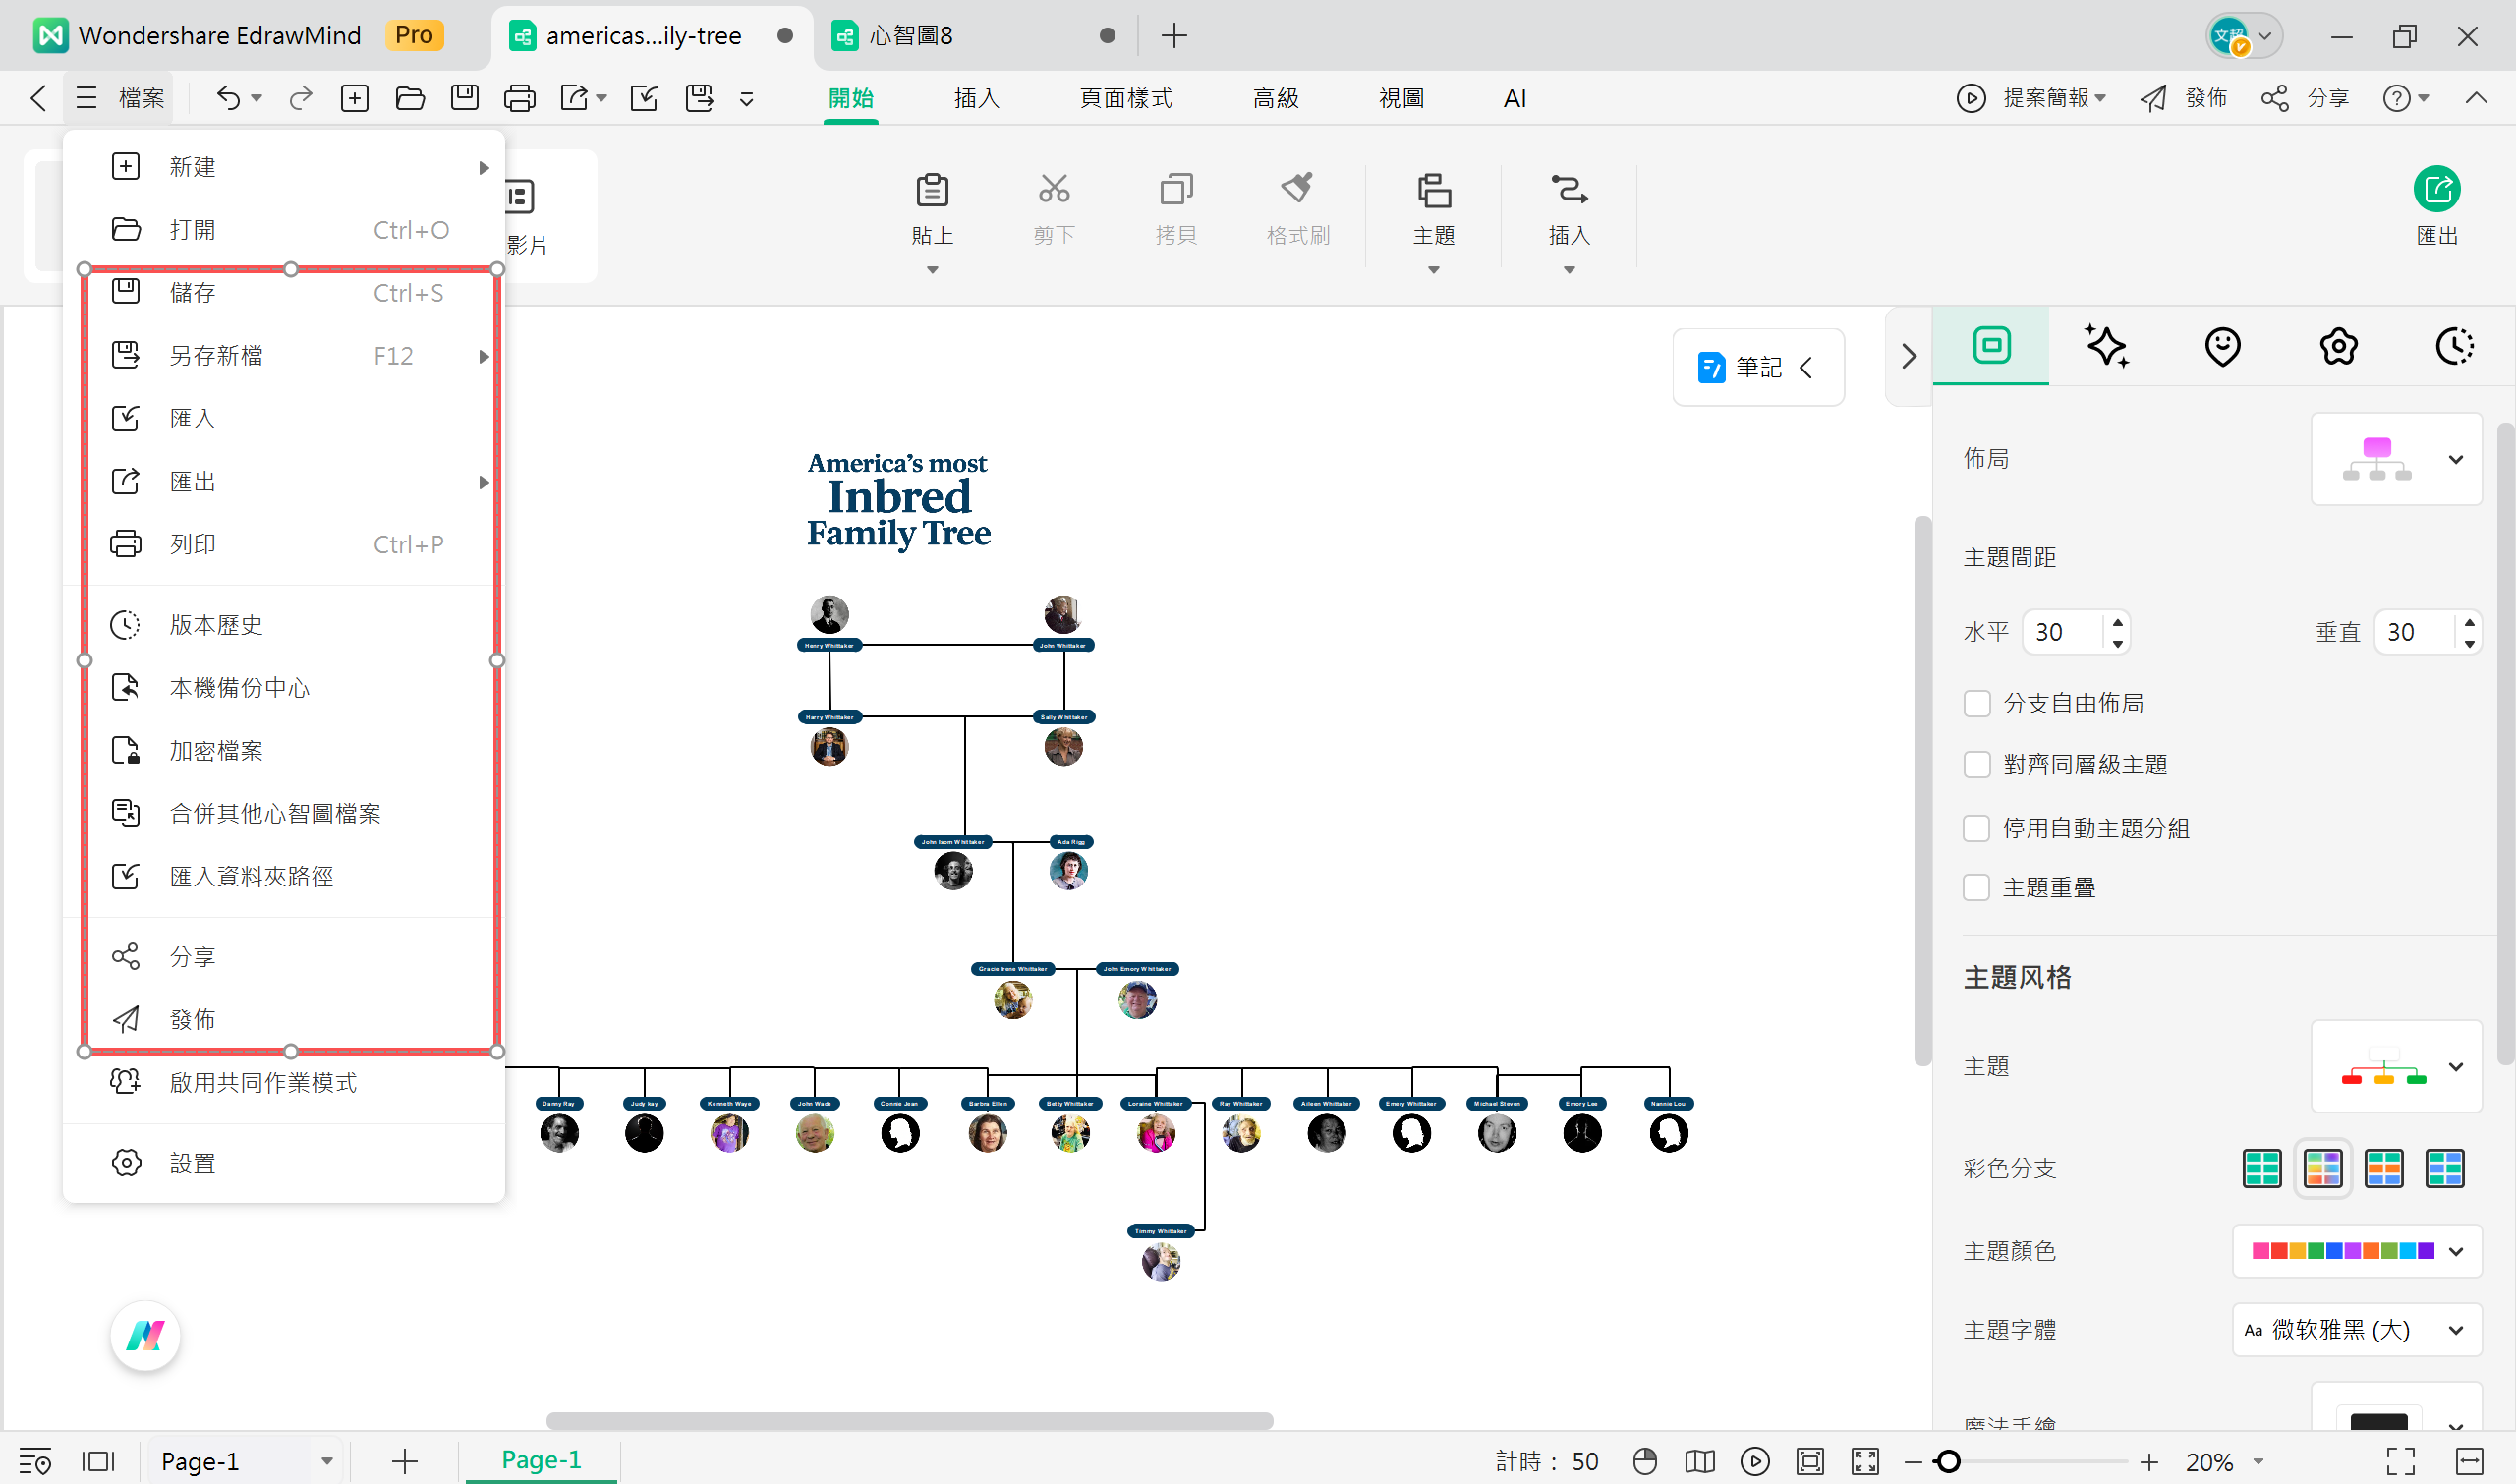The width and height of the screenshot is (2516, 1484).
Task: Select 版本歷史 from the file menu
Action: coord(216,625)
